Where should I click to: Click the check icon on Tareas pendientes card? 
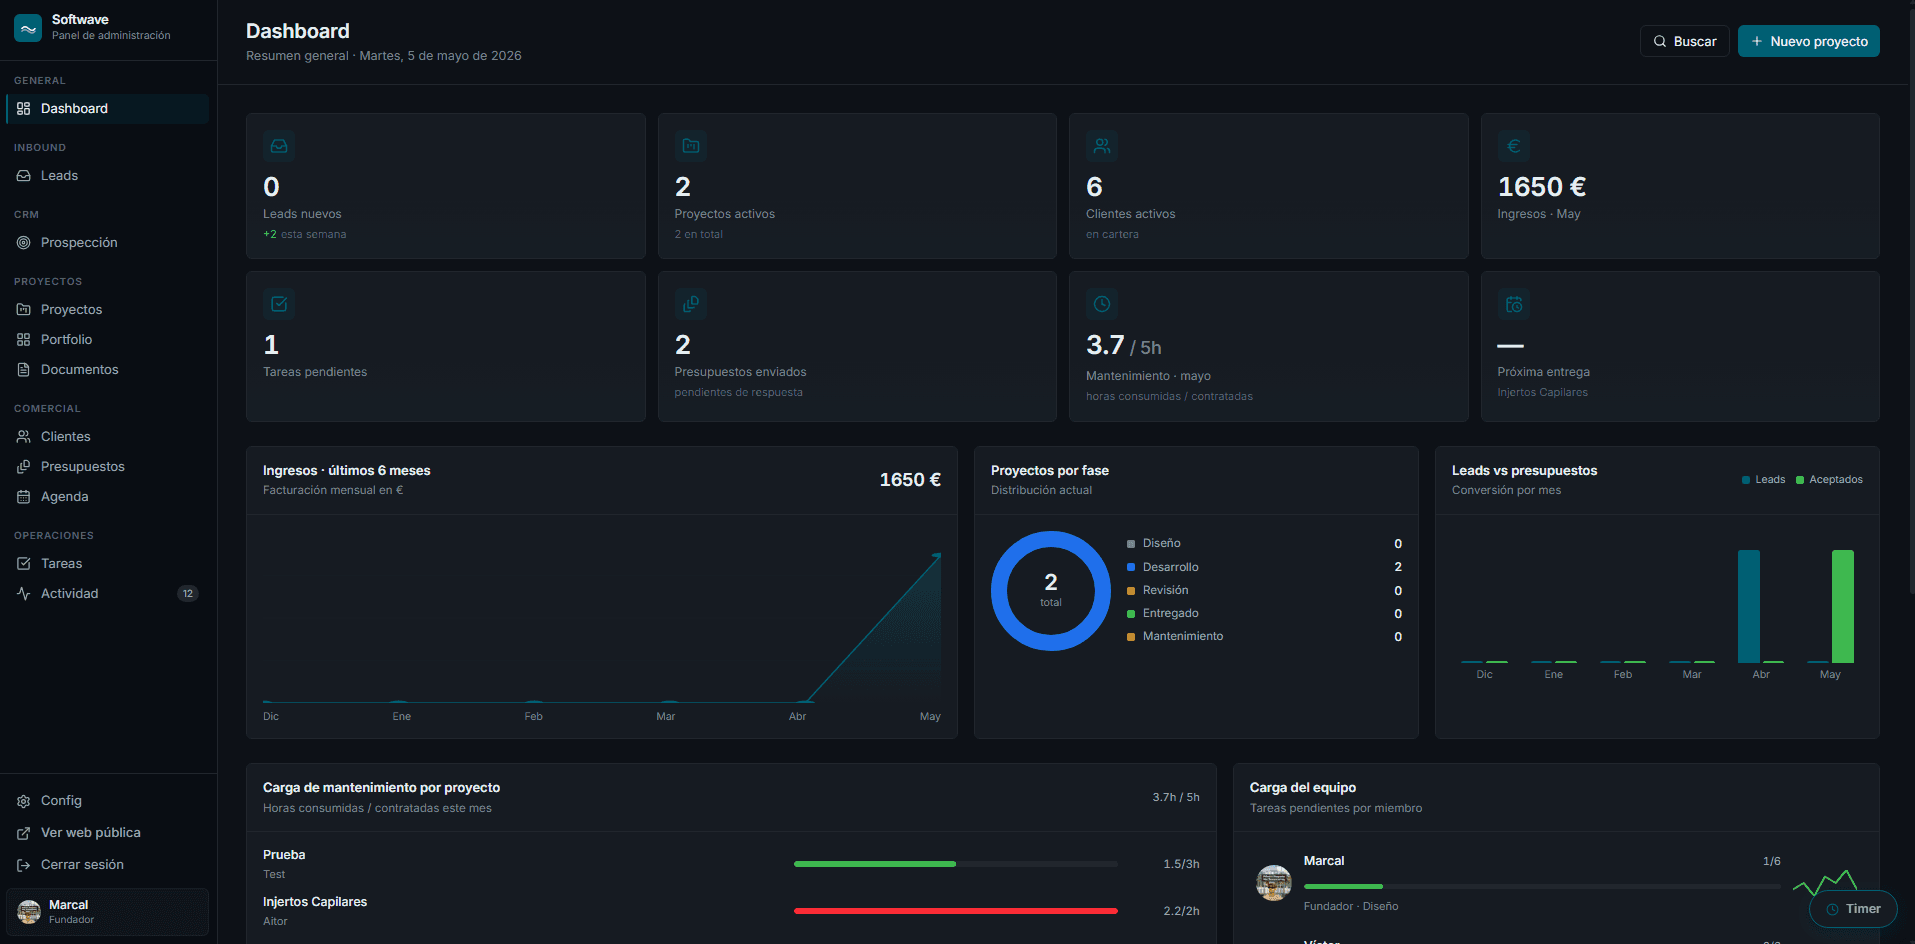(x=279, y=304)
